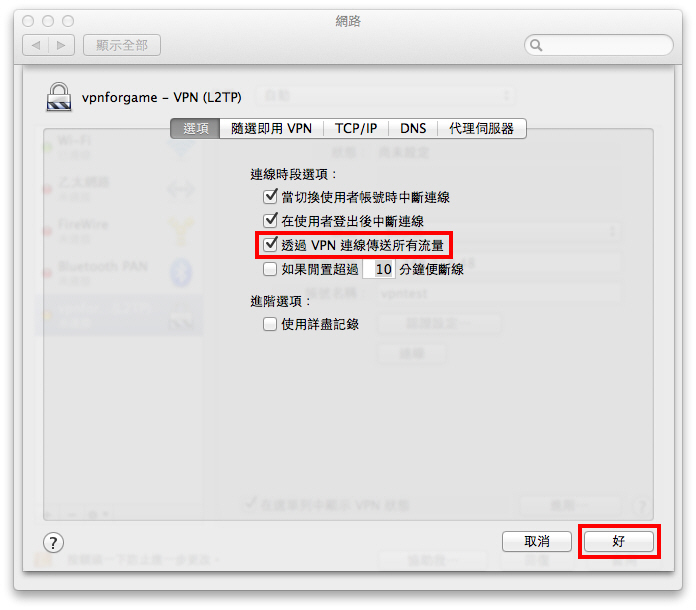Switch to 隨選即用 VPN tab
696x610 pixels.
click(x=271, y=128)
